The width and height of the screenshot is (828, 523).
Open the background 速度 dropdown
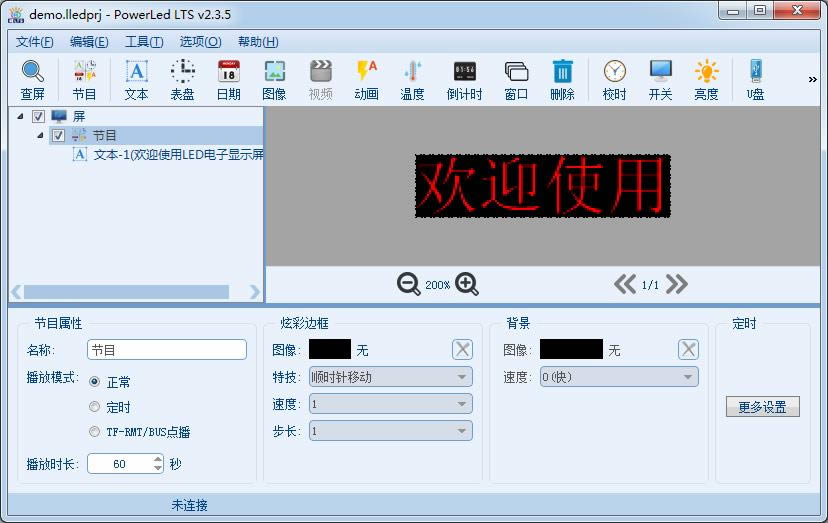click(619, 377)
